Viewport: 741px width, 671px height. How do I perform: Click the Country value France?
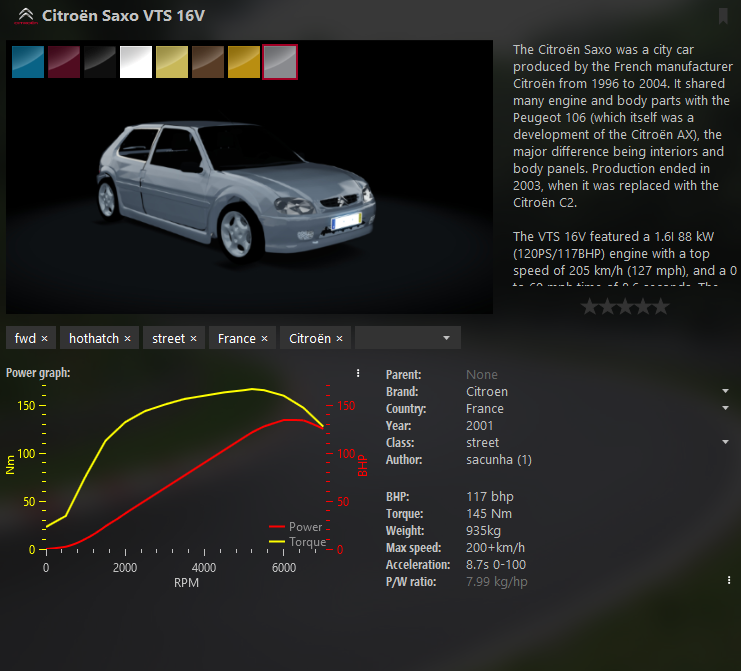pyautogui.click(x=485, y=409)
